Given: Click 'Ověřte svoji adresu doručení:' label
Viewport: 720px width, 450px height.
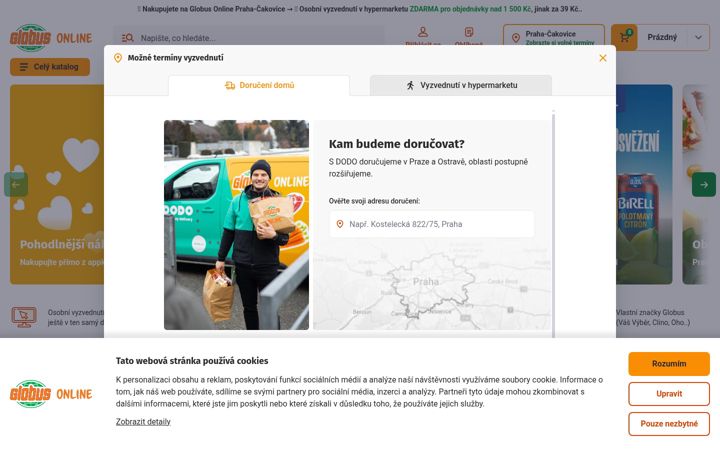Looking at the screenshot, I should [374, 201].
